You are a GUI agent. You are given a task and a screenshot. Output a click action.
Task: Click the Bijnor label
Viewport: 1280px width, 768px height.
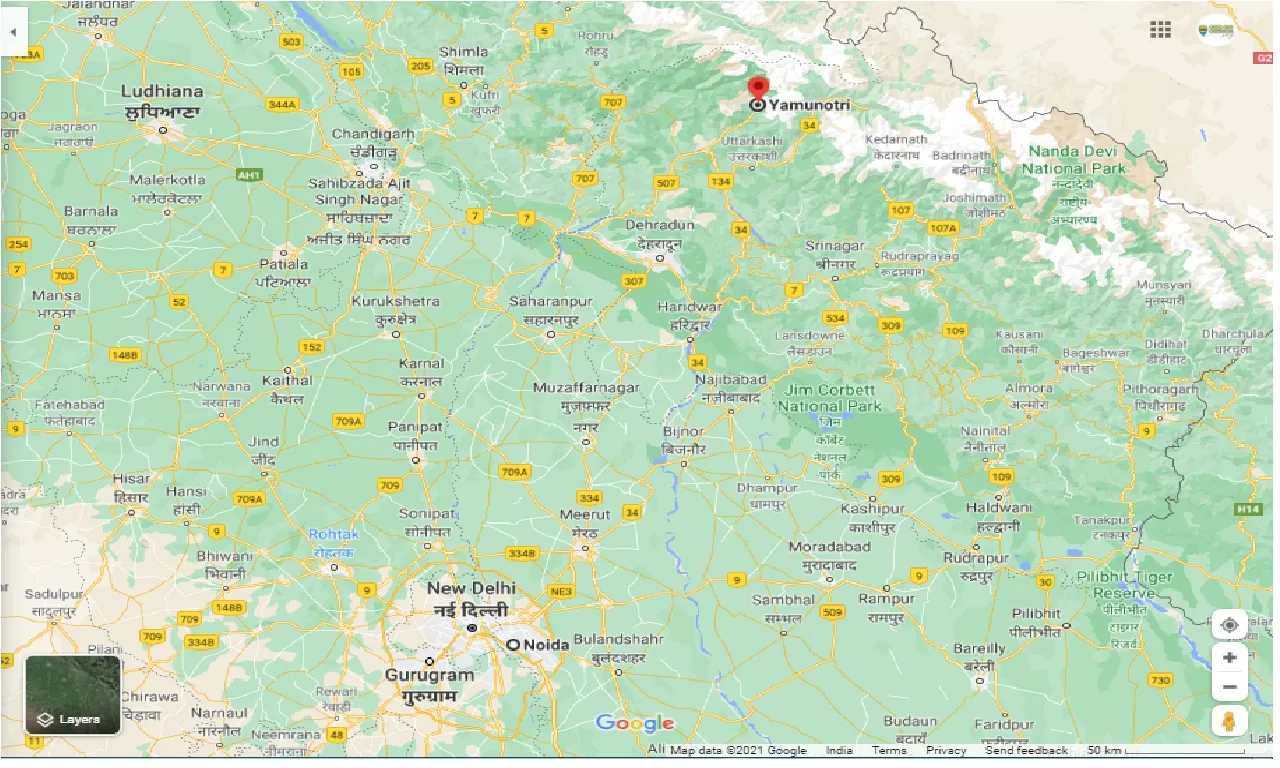coord(684,440)
